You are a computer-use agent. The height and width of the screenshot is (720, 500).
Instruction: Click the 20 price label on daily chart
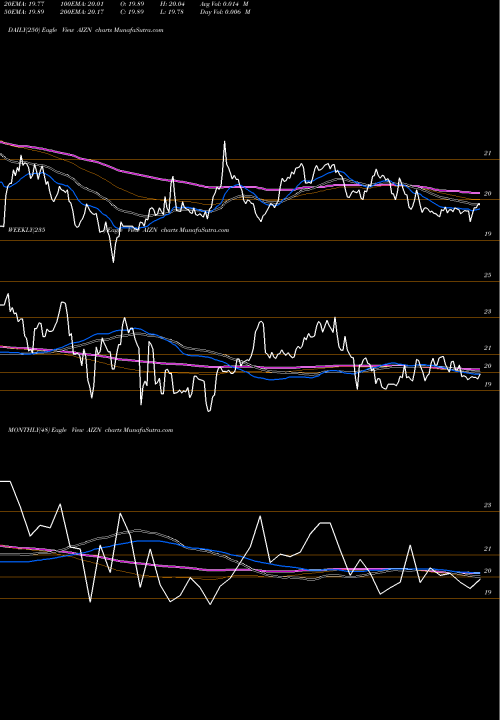(488, 194)
